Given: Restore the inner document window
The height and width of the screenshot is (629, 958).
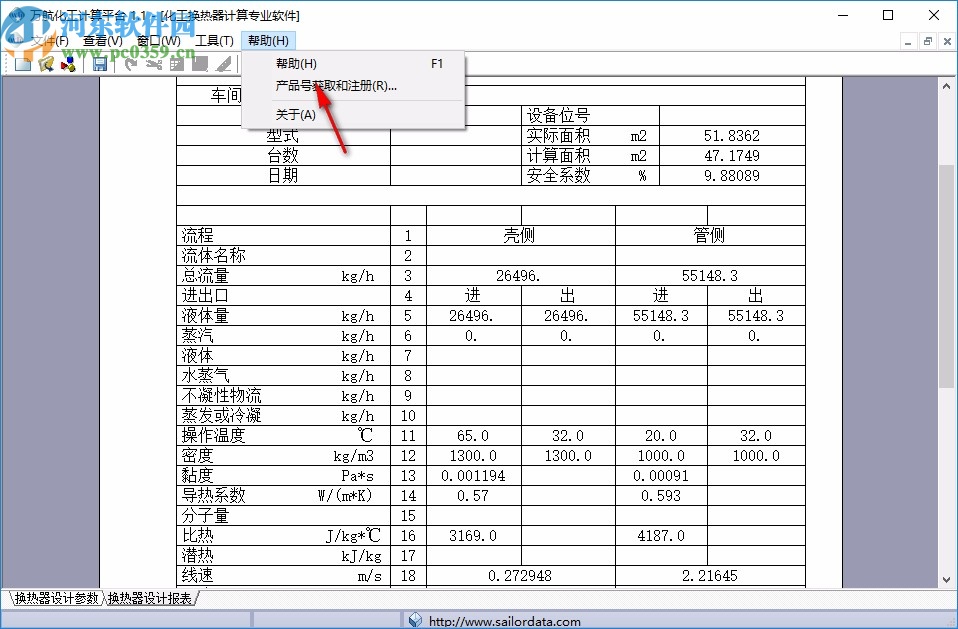Looking at the screenshot, I should (927, 42).
